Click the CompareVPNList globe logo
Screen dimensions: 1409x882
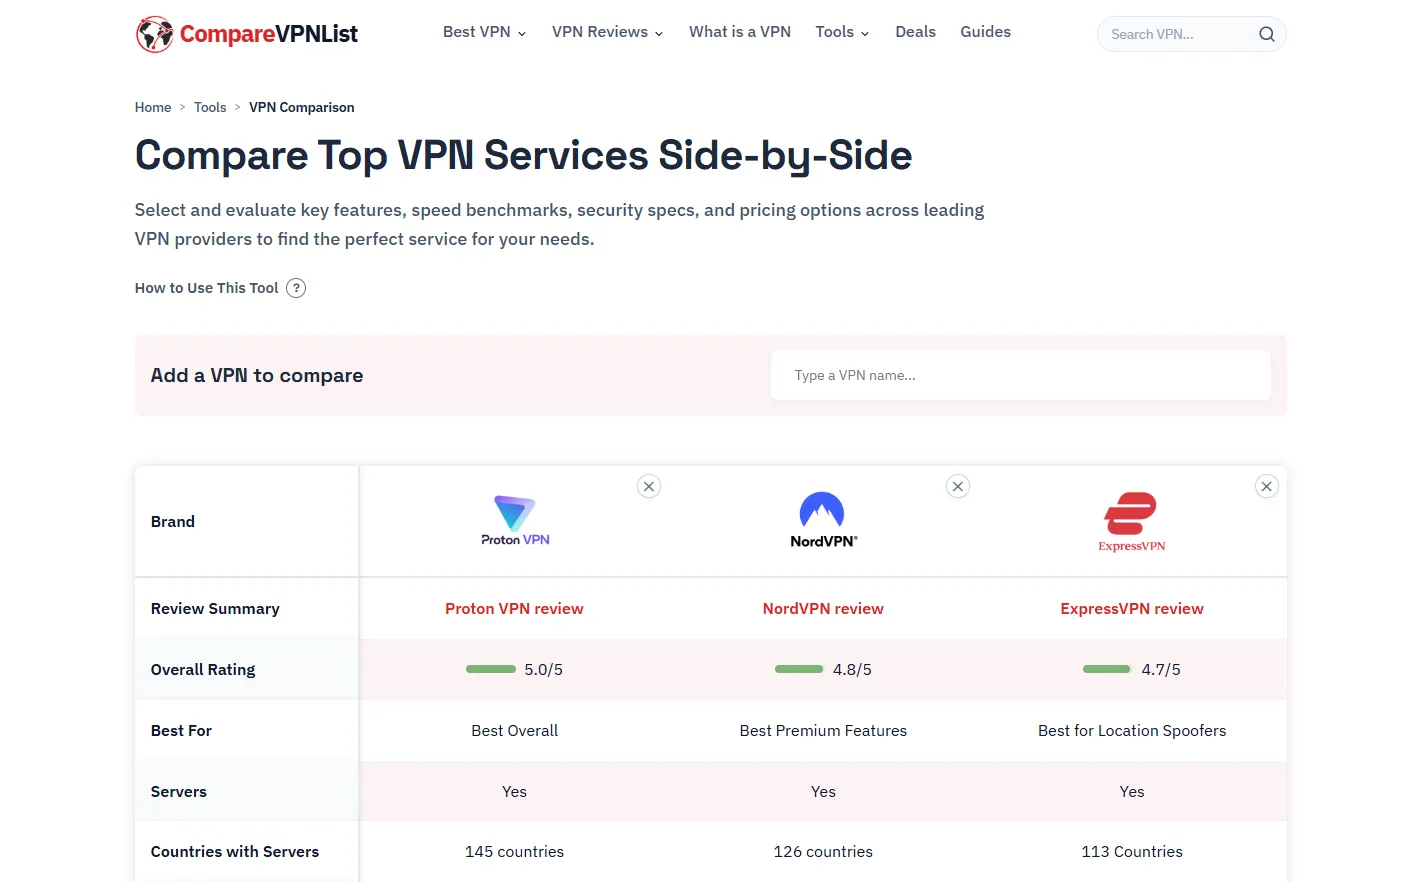[x=155, y=34]
